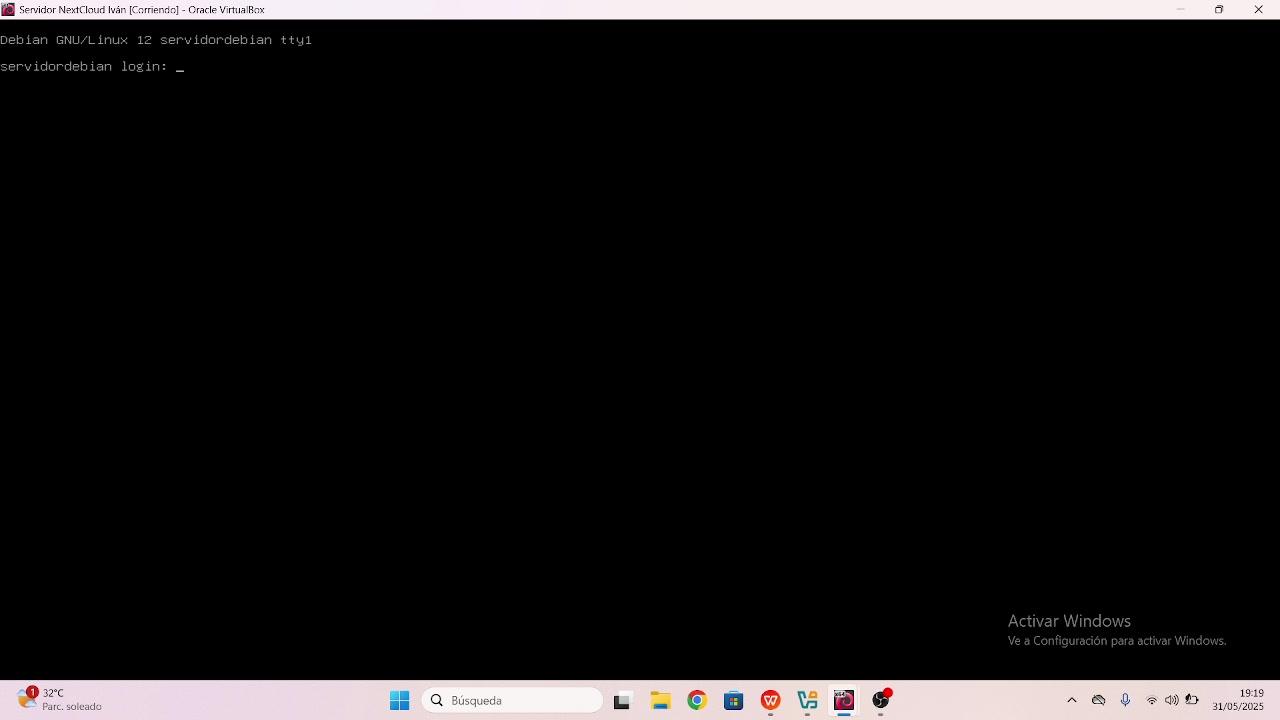Open WPS Office from the taskbar
The height and width of the screenshot is (720, 1280).
tap(770, 700)
